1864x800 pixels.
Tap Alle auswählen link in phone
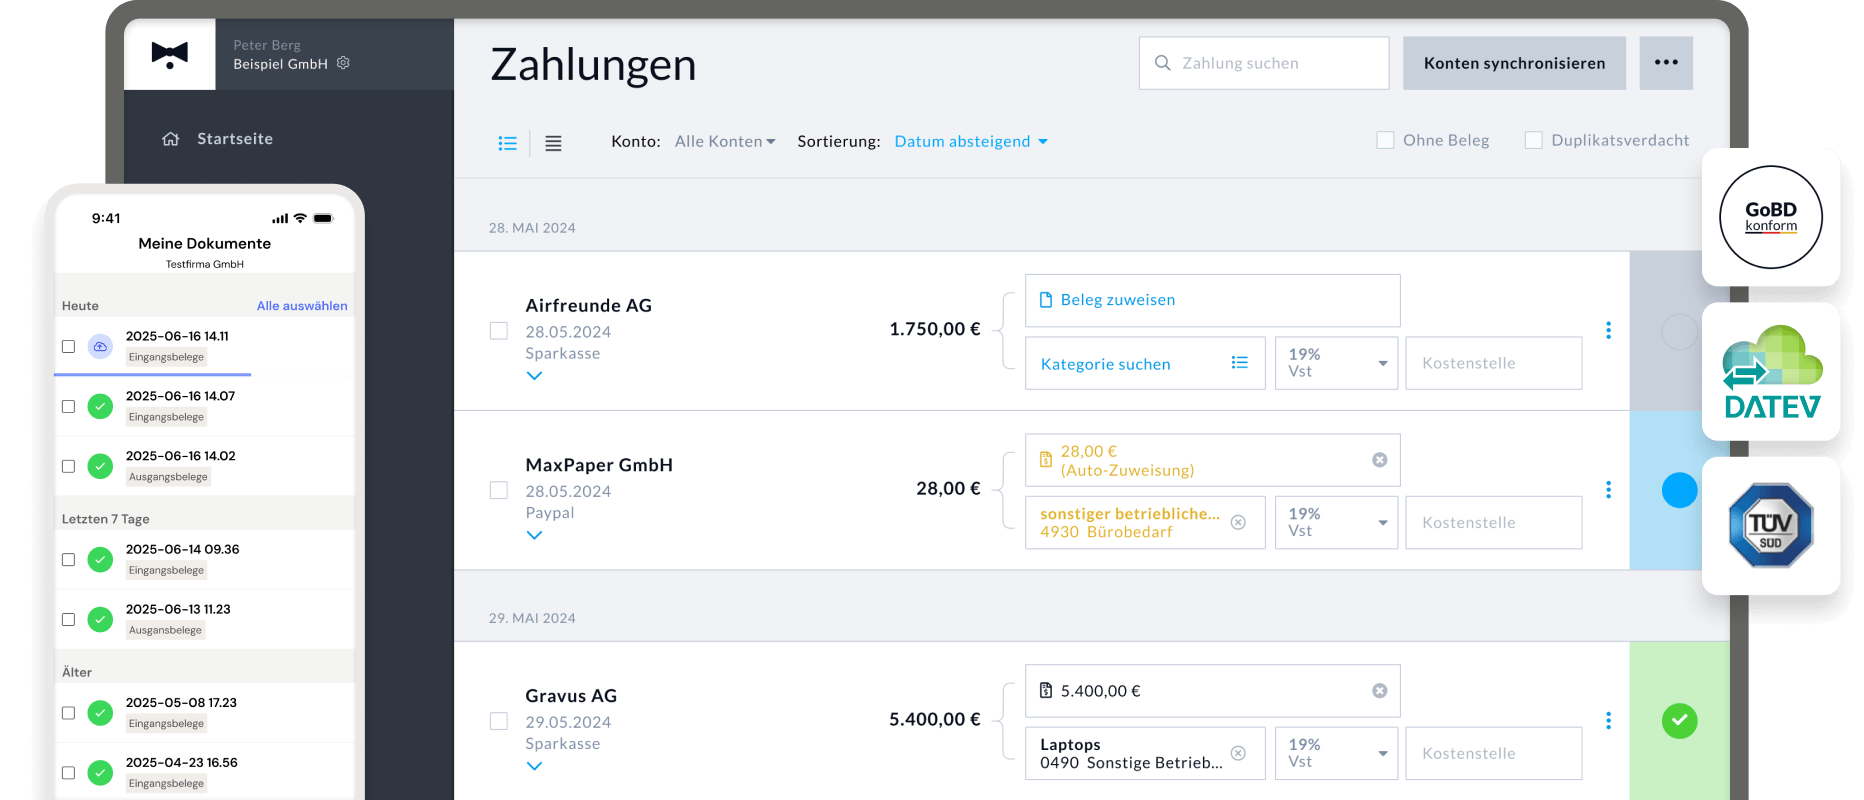[302, 306]
